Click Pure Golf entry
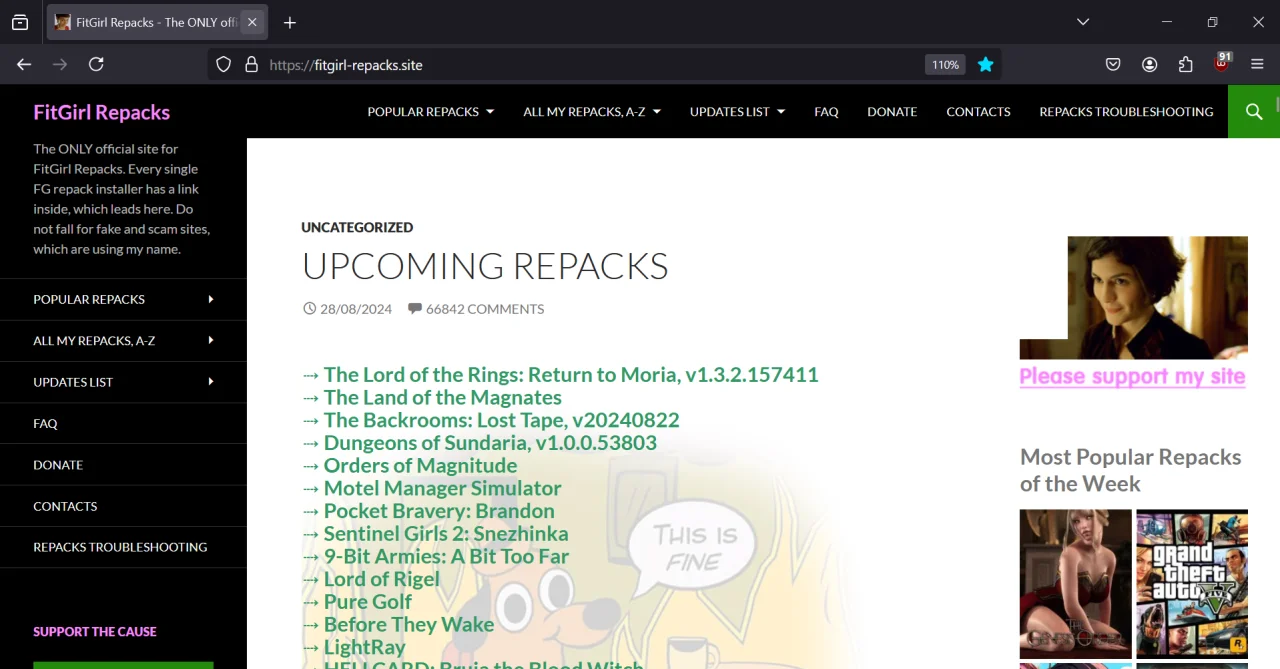The height and width of the screenshot is (669, 1280). pos(368,602)
